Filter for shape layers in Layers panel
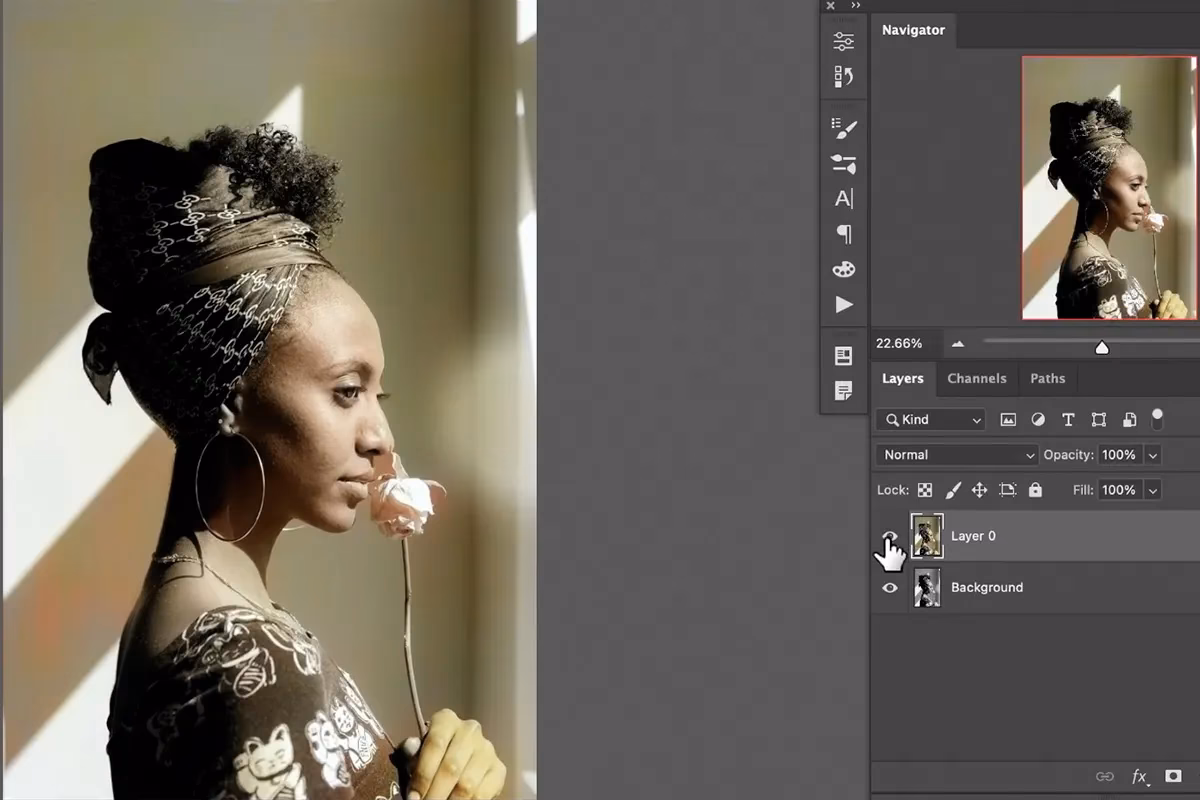This screenshot has width=1200, height=800. tap(1097, 419)
